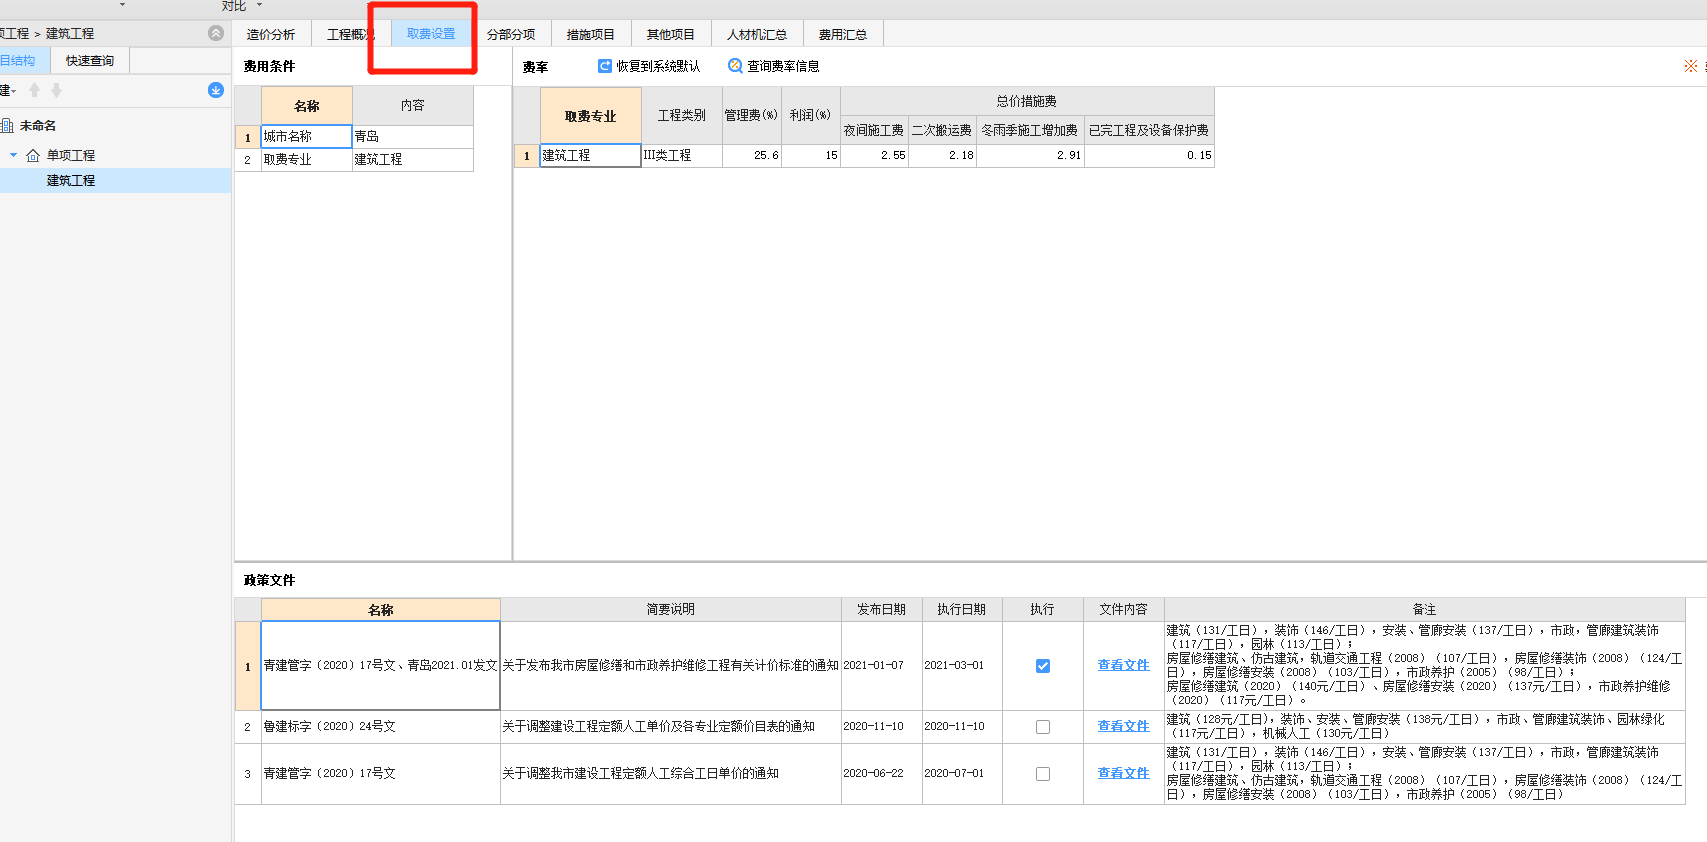
Task: Click the 建筑工程 cell in 费率 table
Action: [x=590, y=155]
